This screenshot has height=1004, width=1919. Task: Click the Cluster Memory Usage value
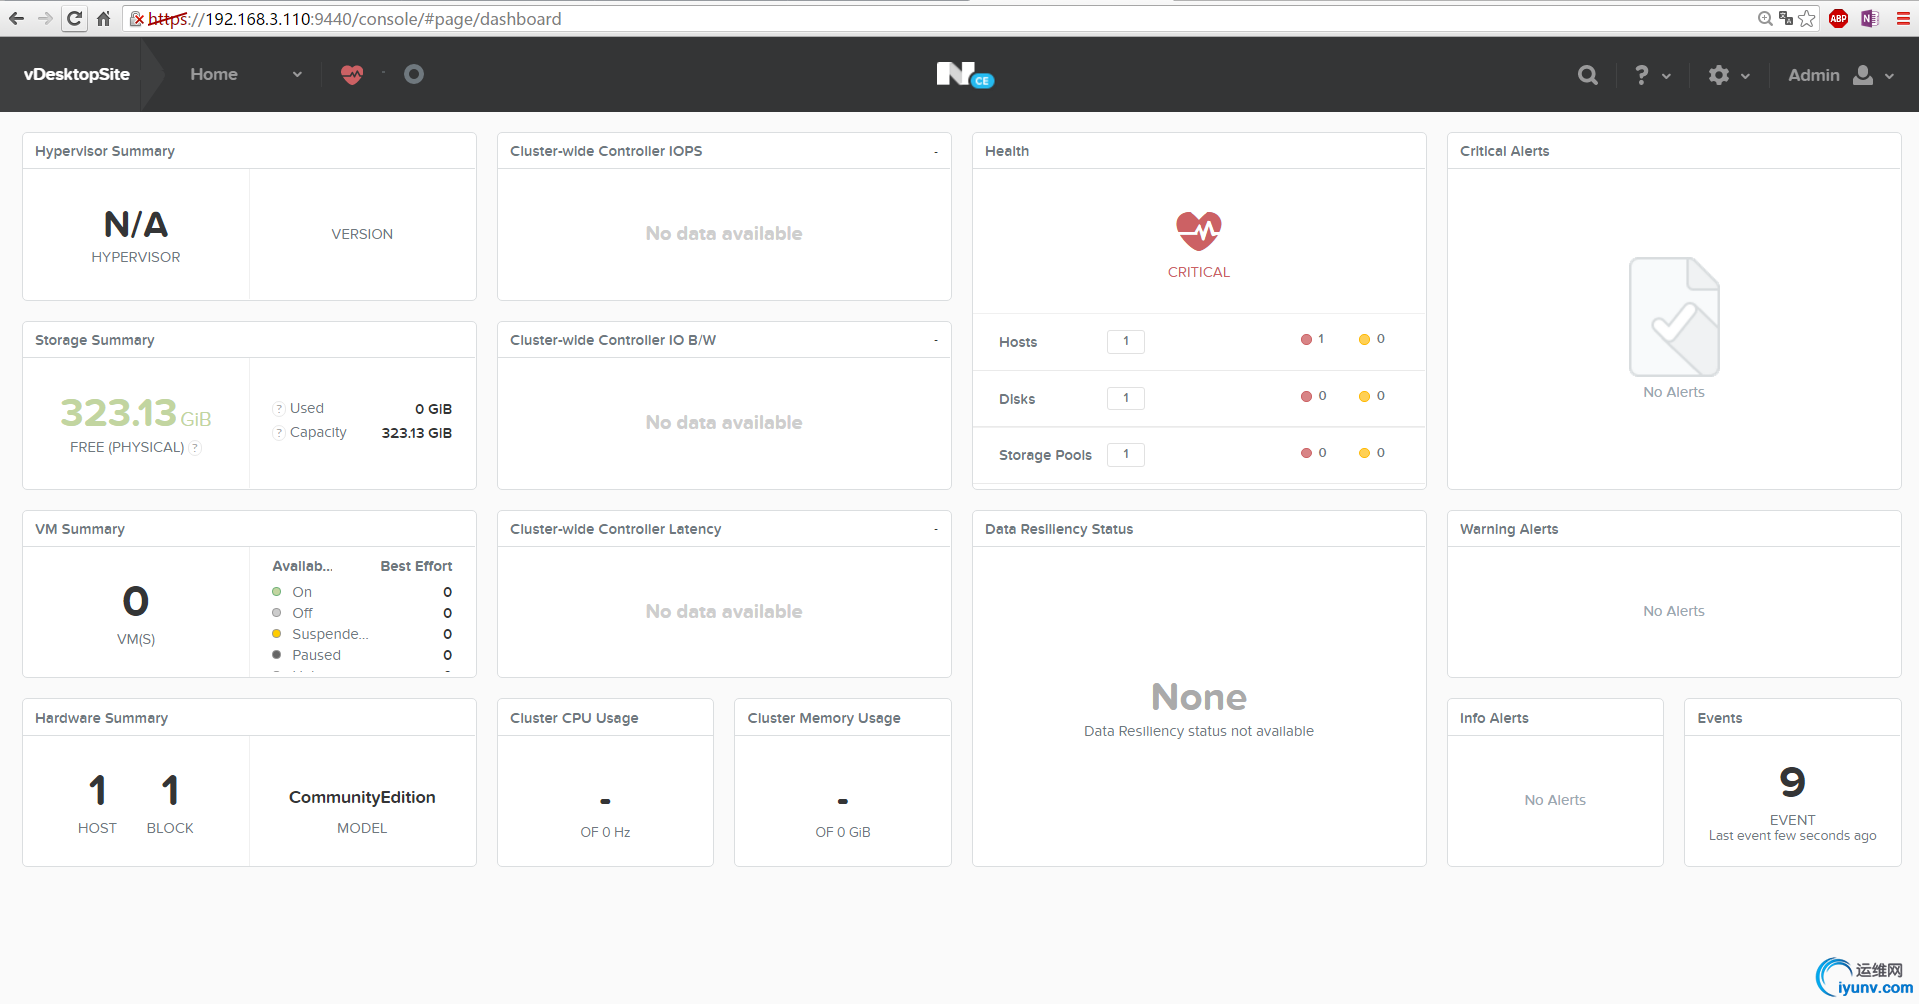tap(843, 801)
